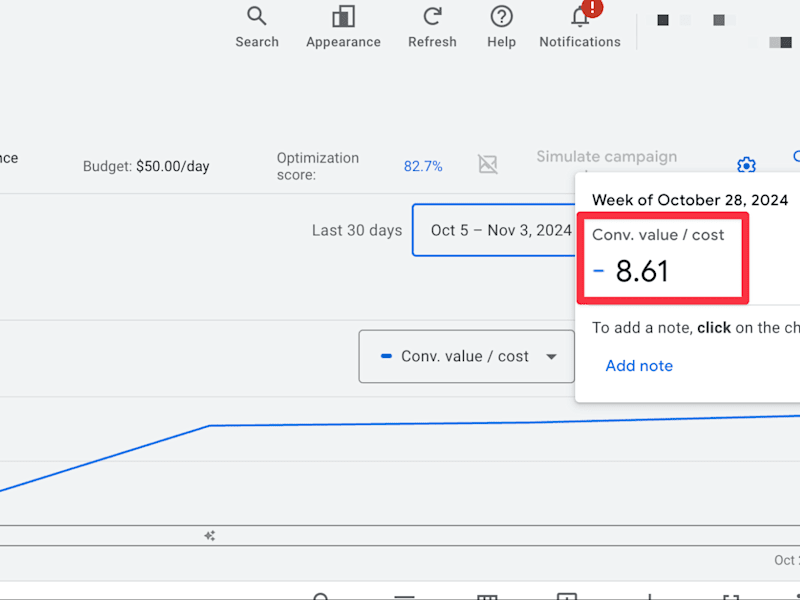
Task: Click the Add note link
Action: [x=639, y=366]
